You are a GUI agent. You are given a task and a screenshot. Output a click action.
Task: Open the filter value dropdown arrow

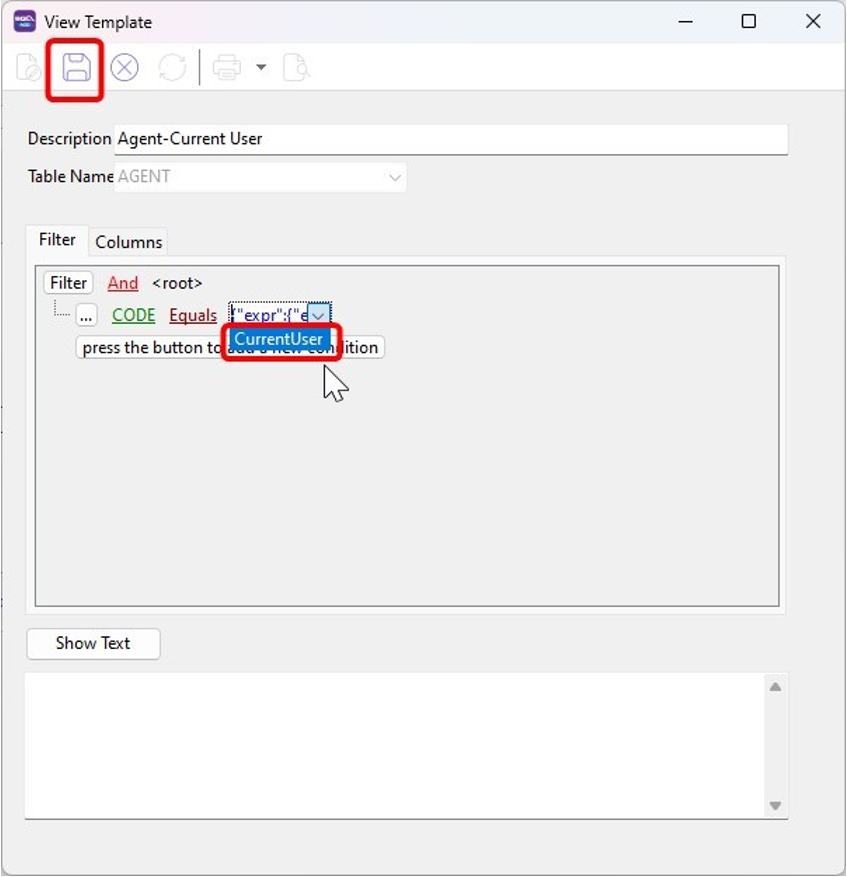click(x=319, y=315)
